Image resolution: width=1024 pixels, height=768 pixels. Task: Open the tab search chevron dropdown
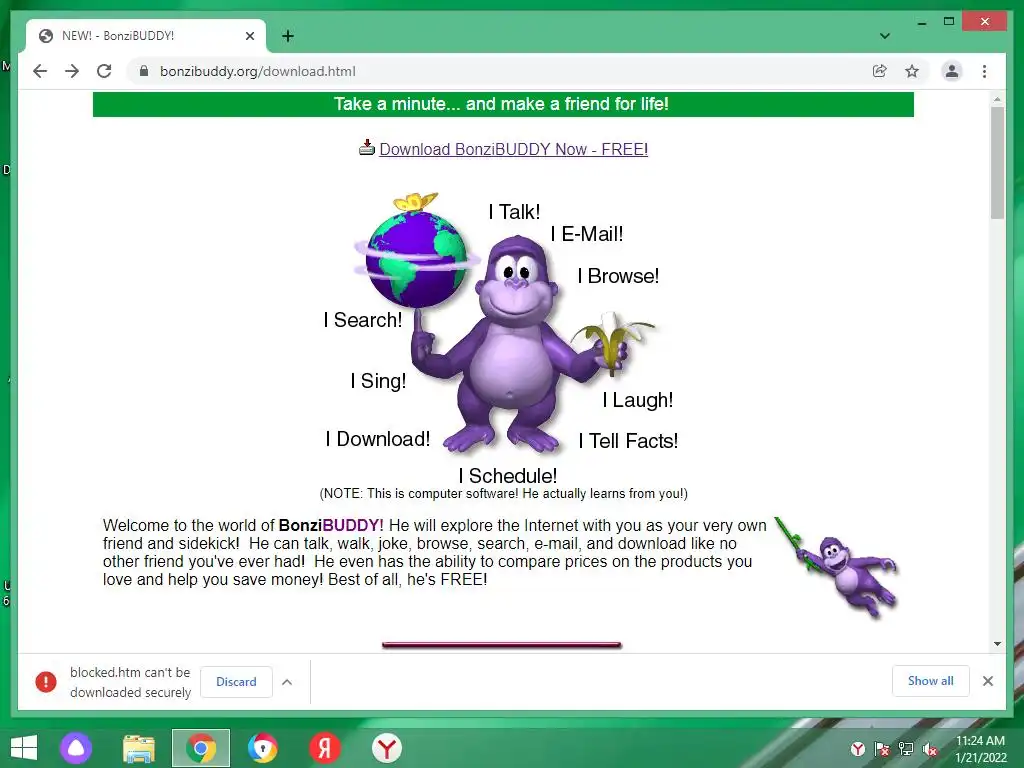point(885,36)
